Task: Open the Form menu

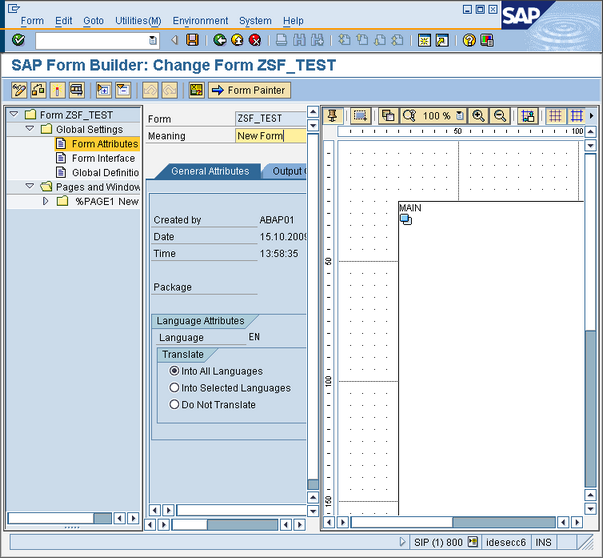Action: click(32, 20)
